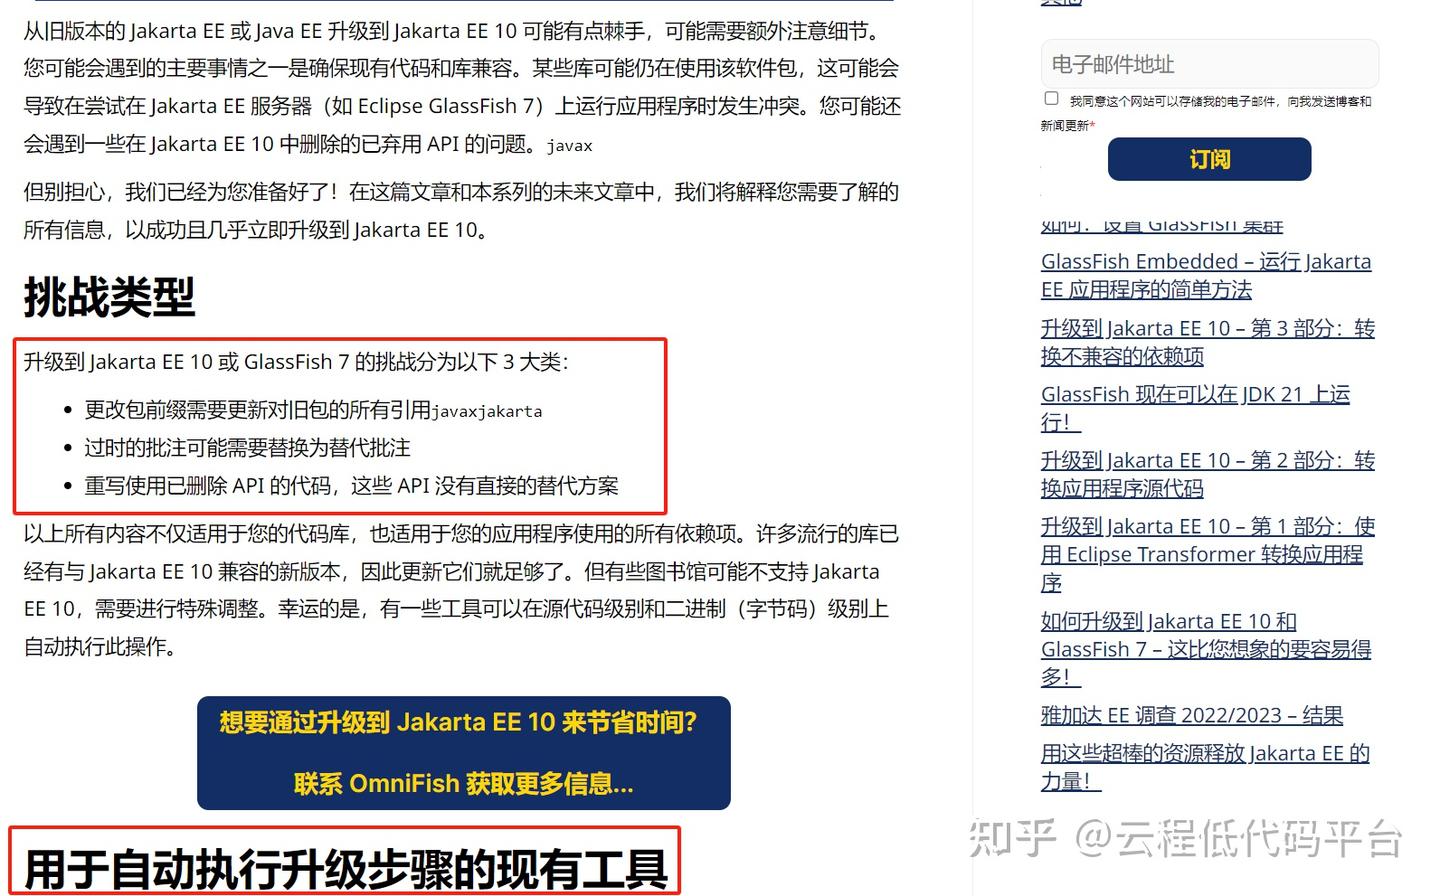Viewport: 1440px width, 896px height.
Task: Open 用这些超棒的资源释放 Jakarta EE 的力量 link
Action: pyautogui.click(x=1205, y=767)
